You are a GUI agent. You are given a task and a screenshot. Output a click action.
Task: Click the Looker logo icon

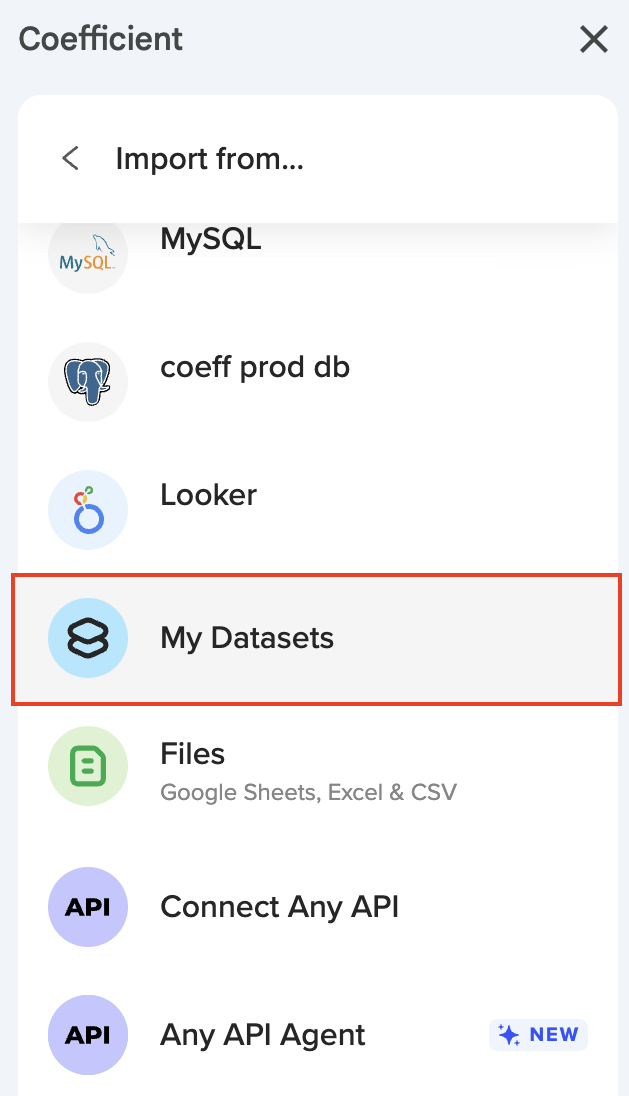pyautogui.click(x=88, y=510)
